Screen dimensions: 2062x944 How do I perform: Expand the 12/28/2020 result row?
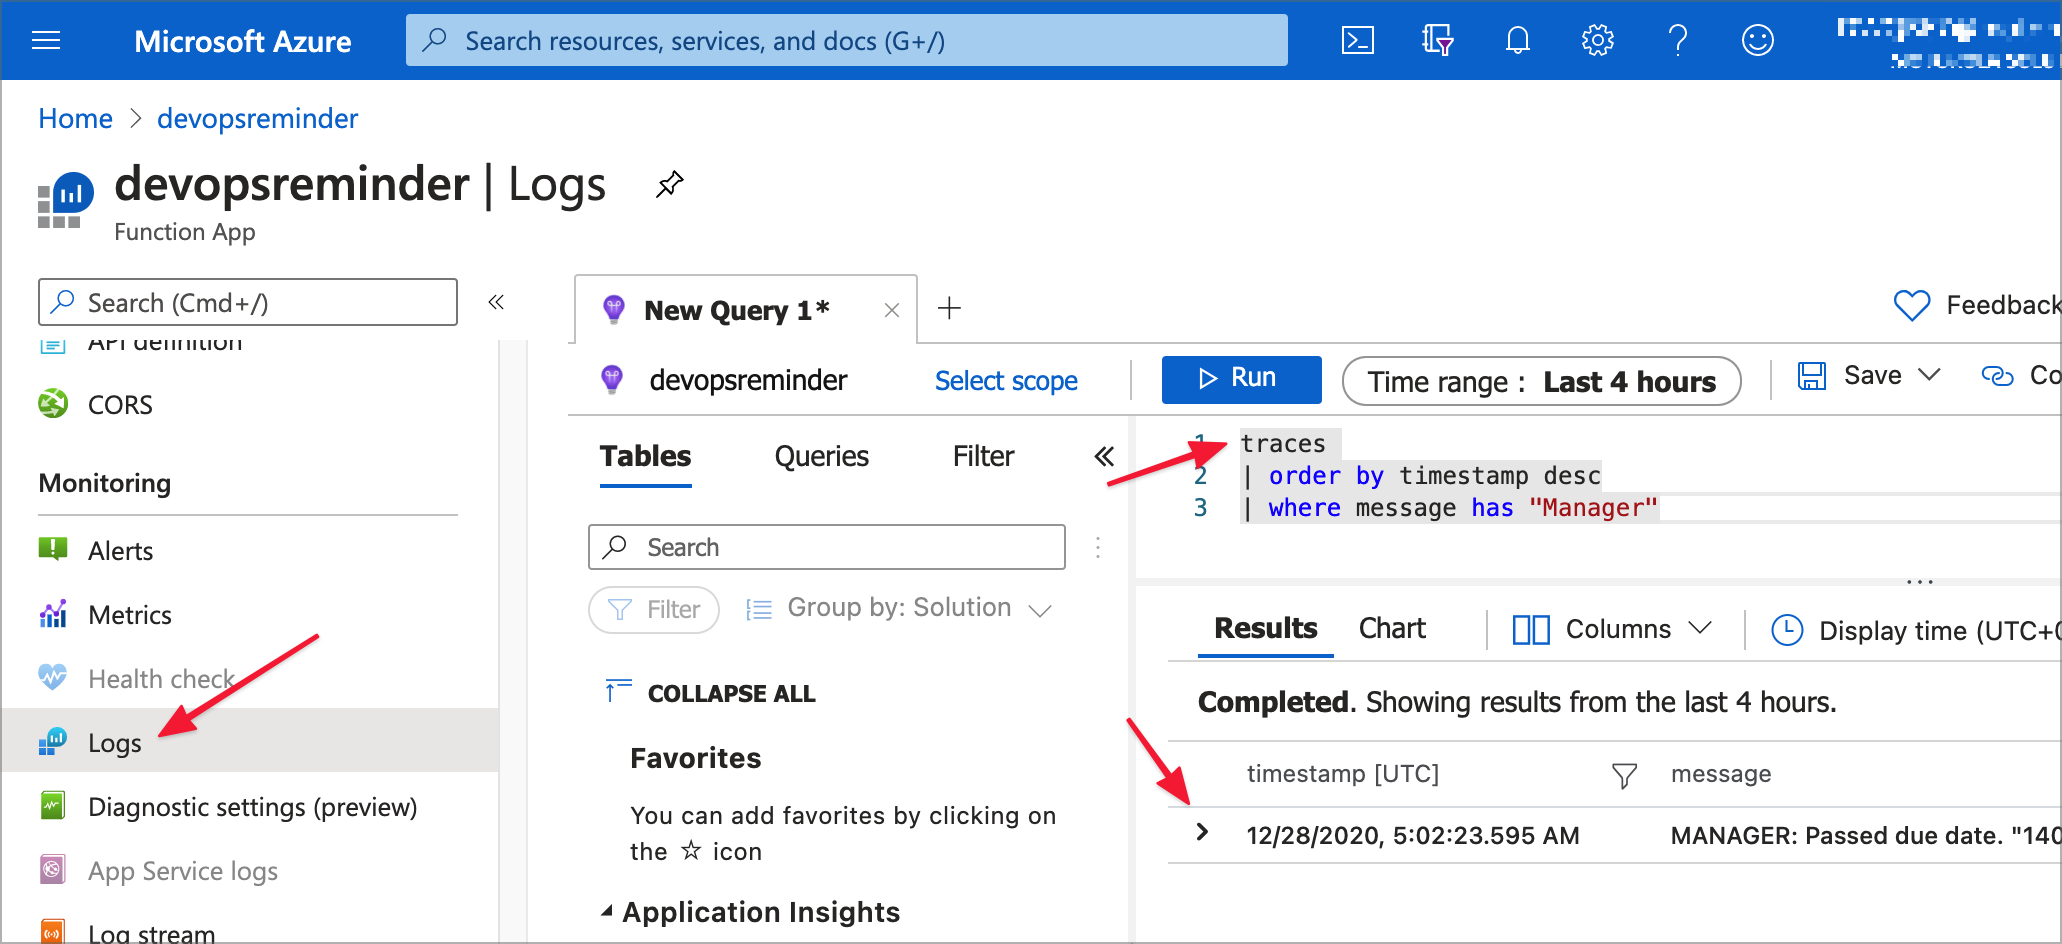pos(1202,832)
